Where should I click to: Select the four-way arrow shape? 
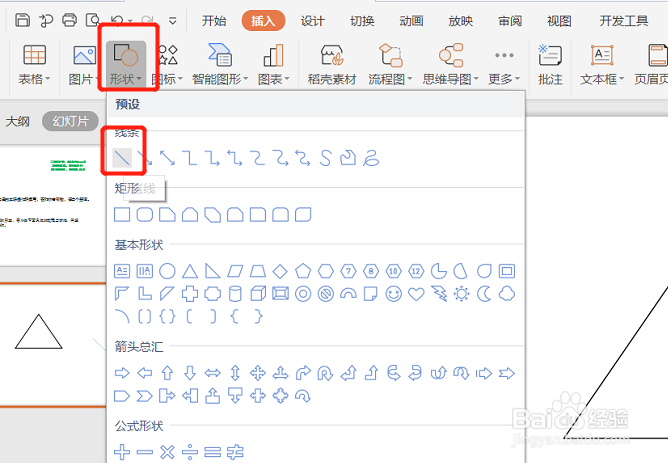click(x=258, y=373)
